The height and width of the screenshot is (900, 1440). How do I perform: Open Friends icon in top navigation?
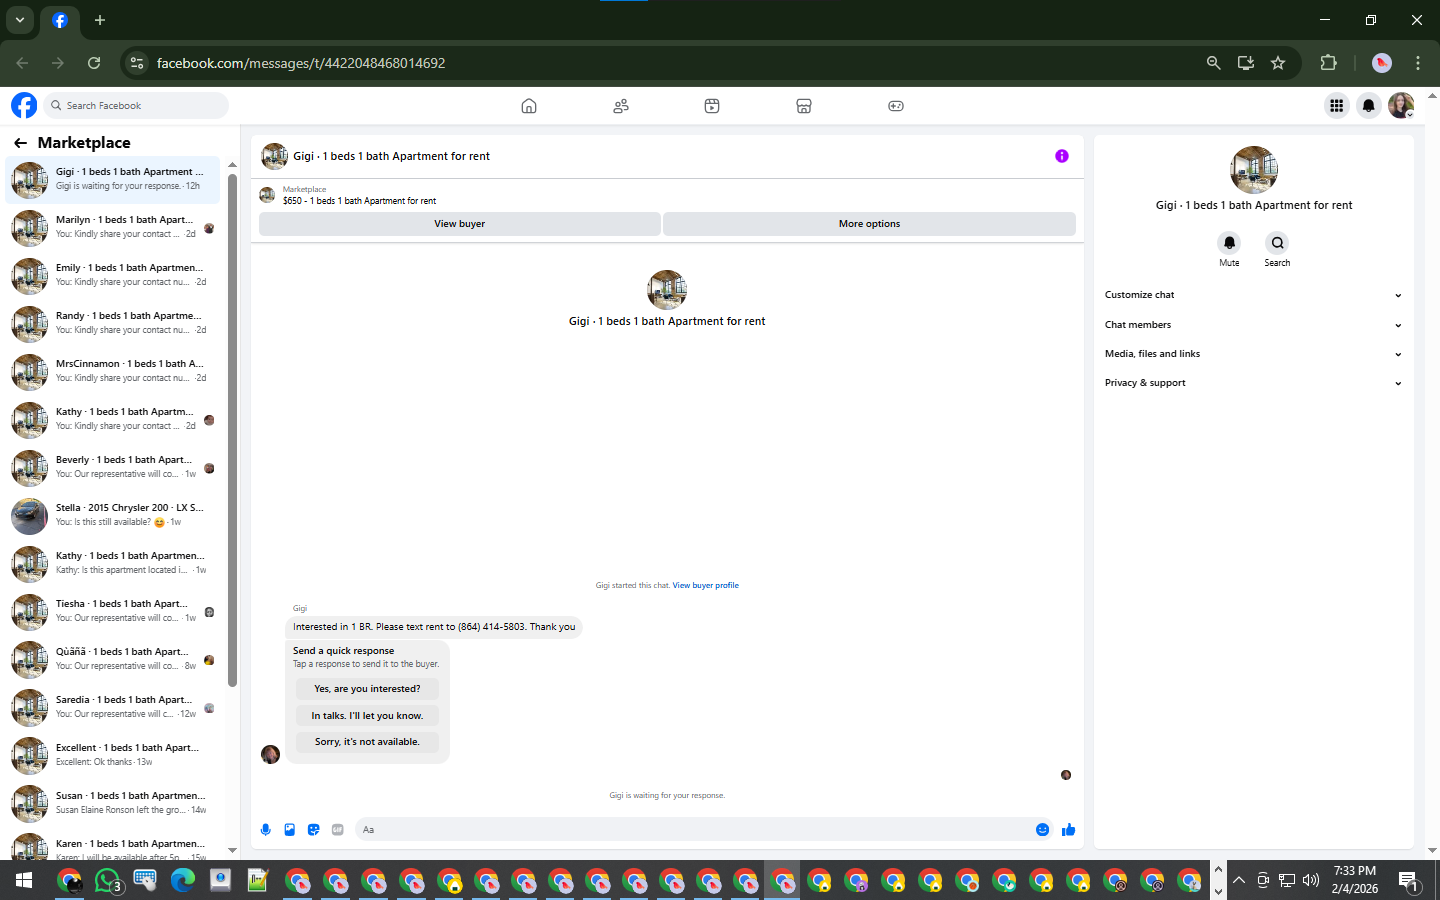click(621, 106)
